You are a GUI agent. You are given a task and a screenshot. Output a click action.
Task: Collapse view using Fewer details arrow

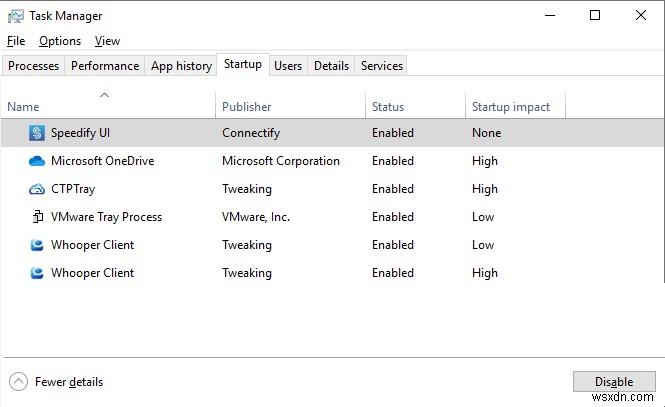pyautogui.click(x=18, y=382)
